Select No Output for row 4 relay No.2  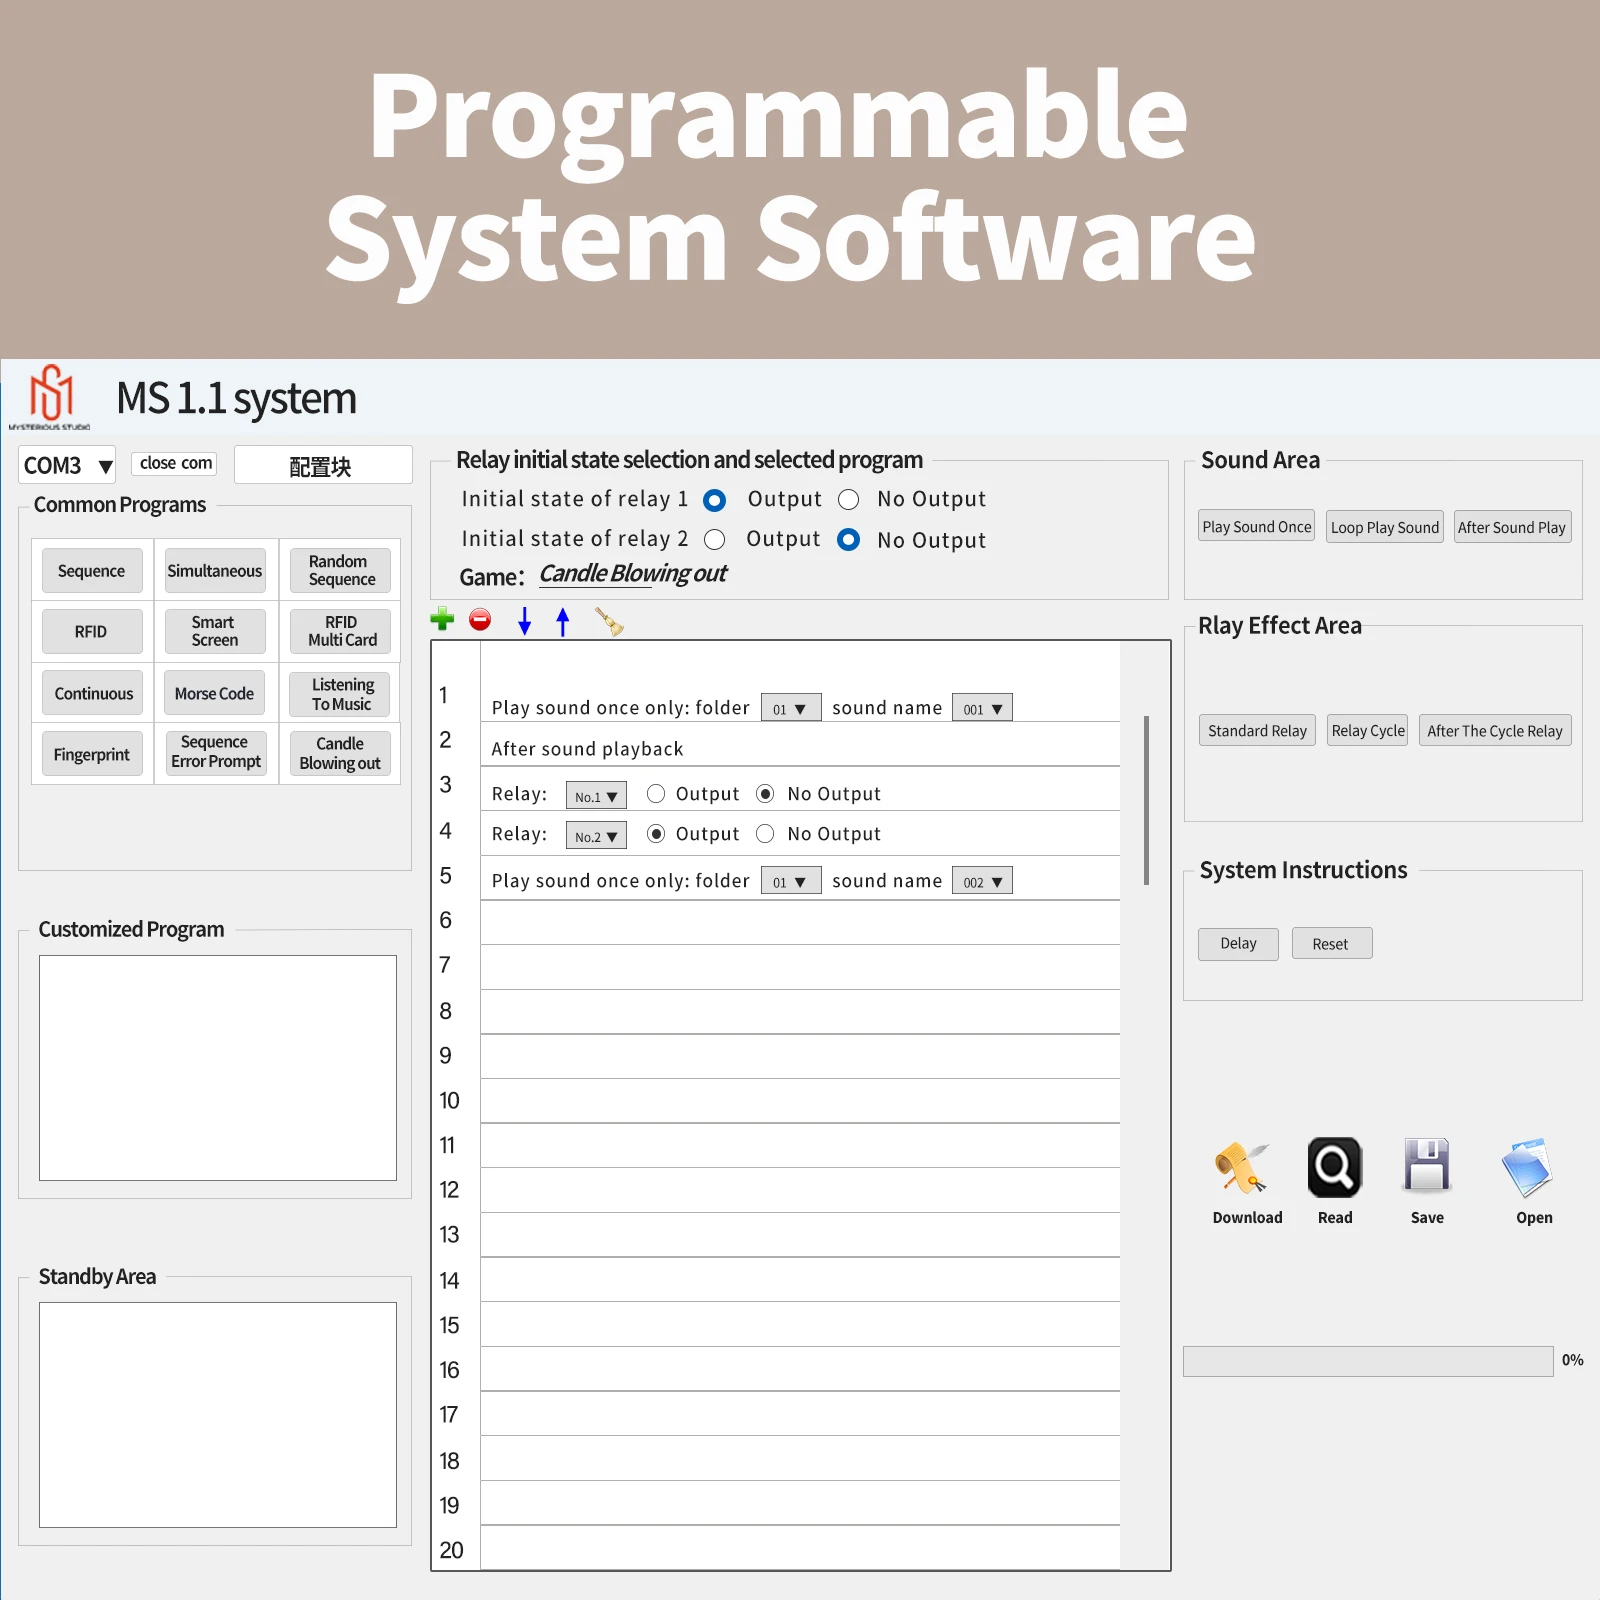[765, 834]
